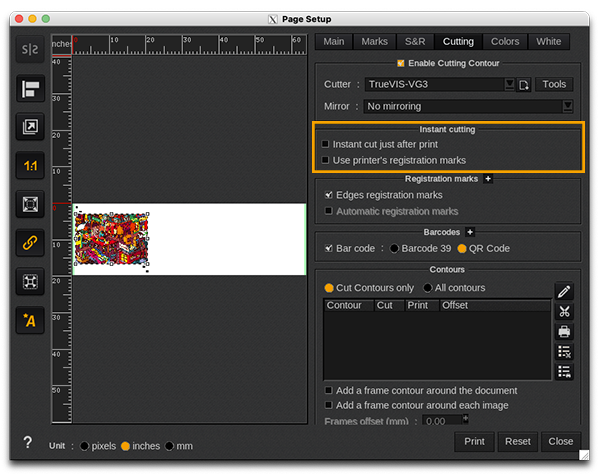Click the Frames offset input field
This screenshot has height=474, width=600.
click(446, 421)
